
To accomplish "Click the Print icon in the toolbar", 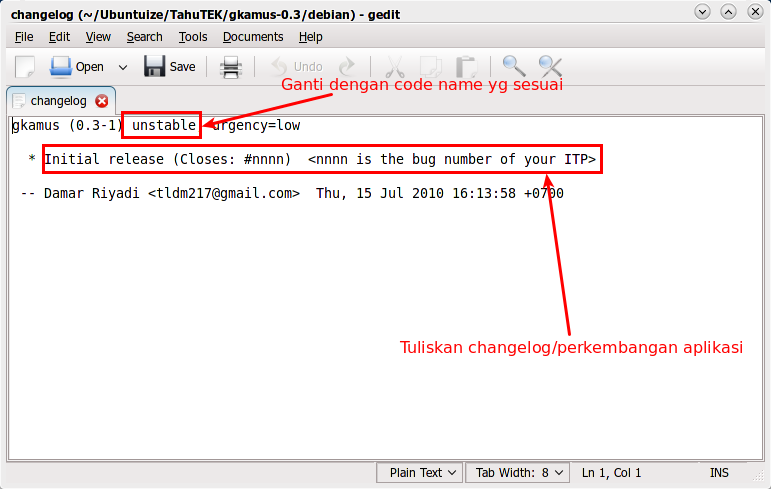I will pos(231,67).
